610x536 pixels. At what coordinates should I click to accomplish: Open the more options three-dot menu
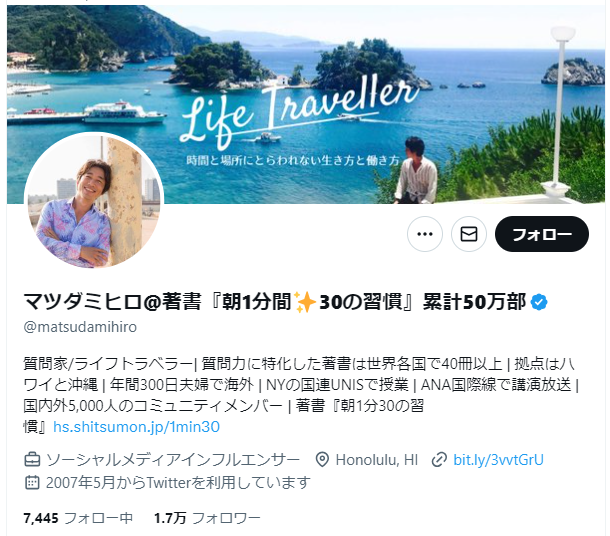point(424,234)
